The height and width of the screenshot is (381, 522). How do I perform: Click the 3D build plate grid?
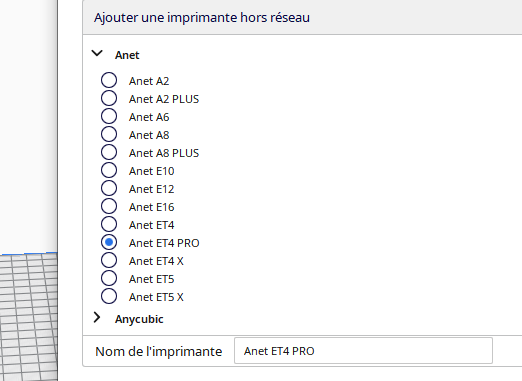pos(29,317)
